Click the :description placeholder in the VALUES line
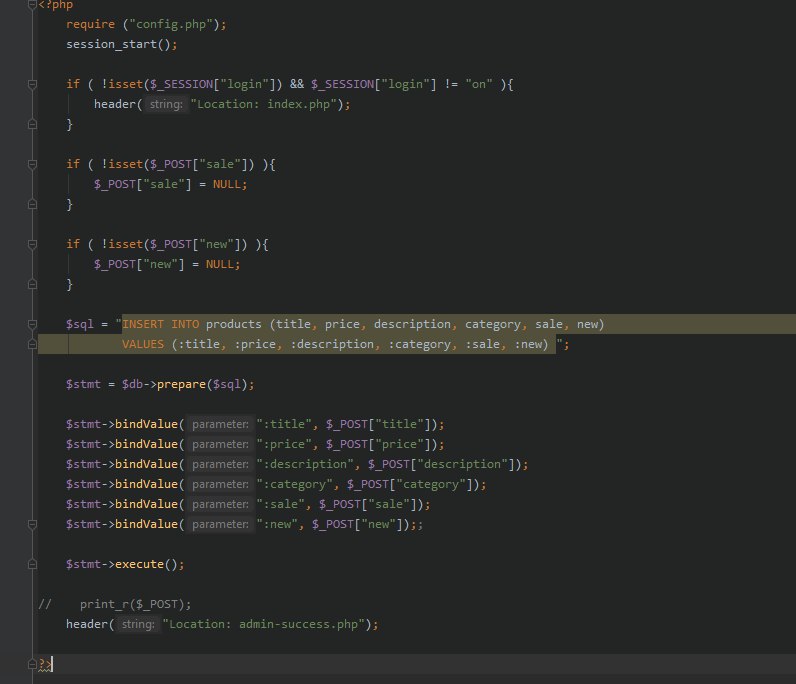Screen dimensions: 796x684 tap(332, 344)
